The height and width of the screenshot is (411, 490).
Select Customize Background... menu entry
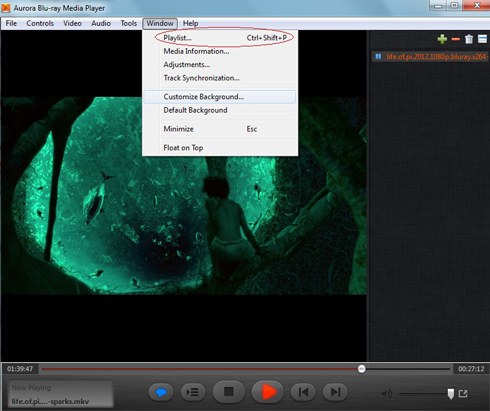coord(220,97)
